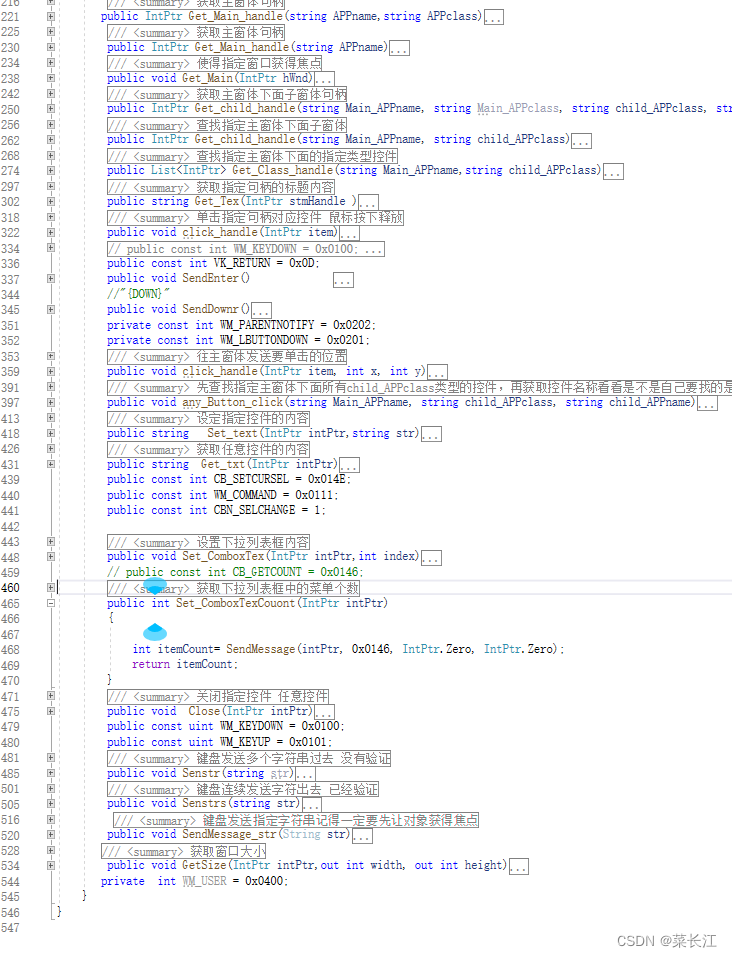The width and height of the screenshot is (732, 957).
Task: Expand the fold marker at line 397
Action: click(x=51, y=402)
